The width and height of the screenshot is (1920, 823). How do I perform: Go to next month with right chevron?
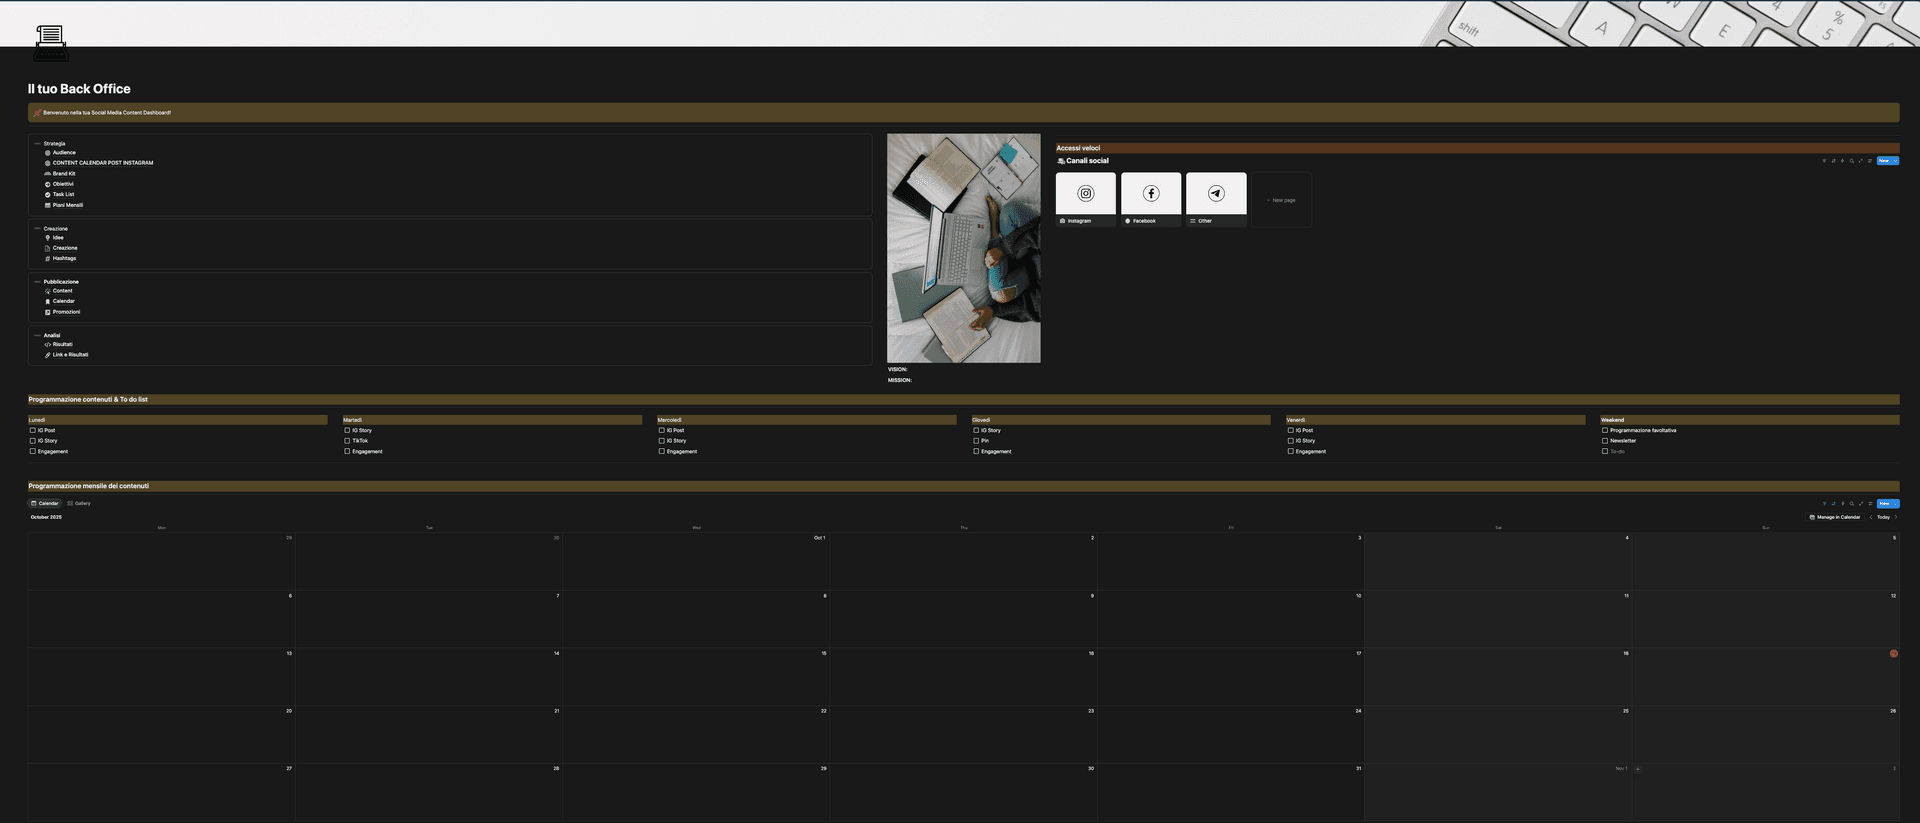pyautogui.click(x=1895, y=517)
